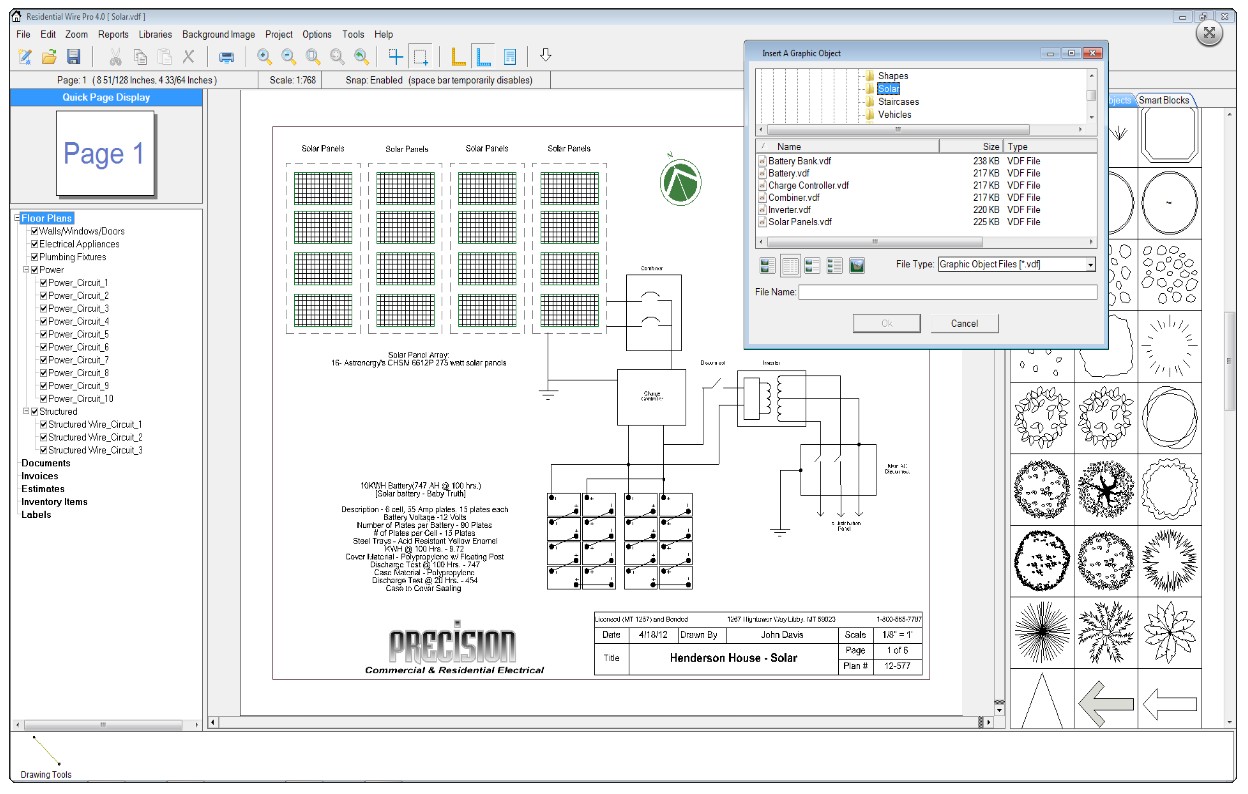Click the New drawing icon in toolbar
Screen dimensions: 1248x794
[x=25, y=57]
